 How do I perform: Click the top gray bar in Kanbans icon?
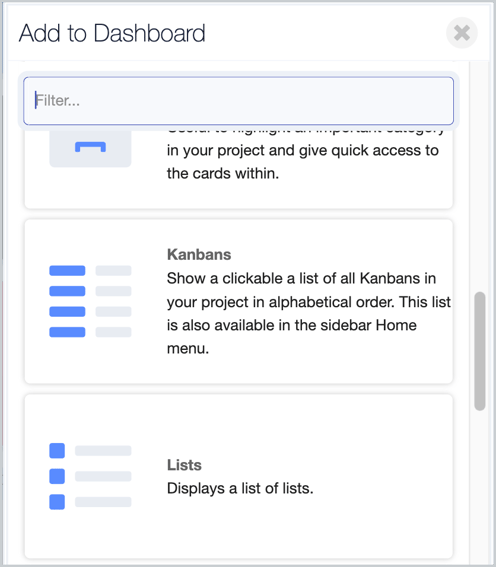pyautogui.click(x=114, y=270)
